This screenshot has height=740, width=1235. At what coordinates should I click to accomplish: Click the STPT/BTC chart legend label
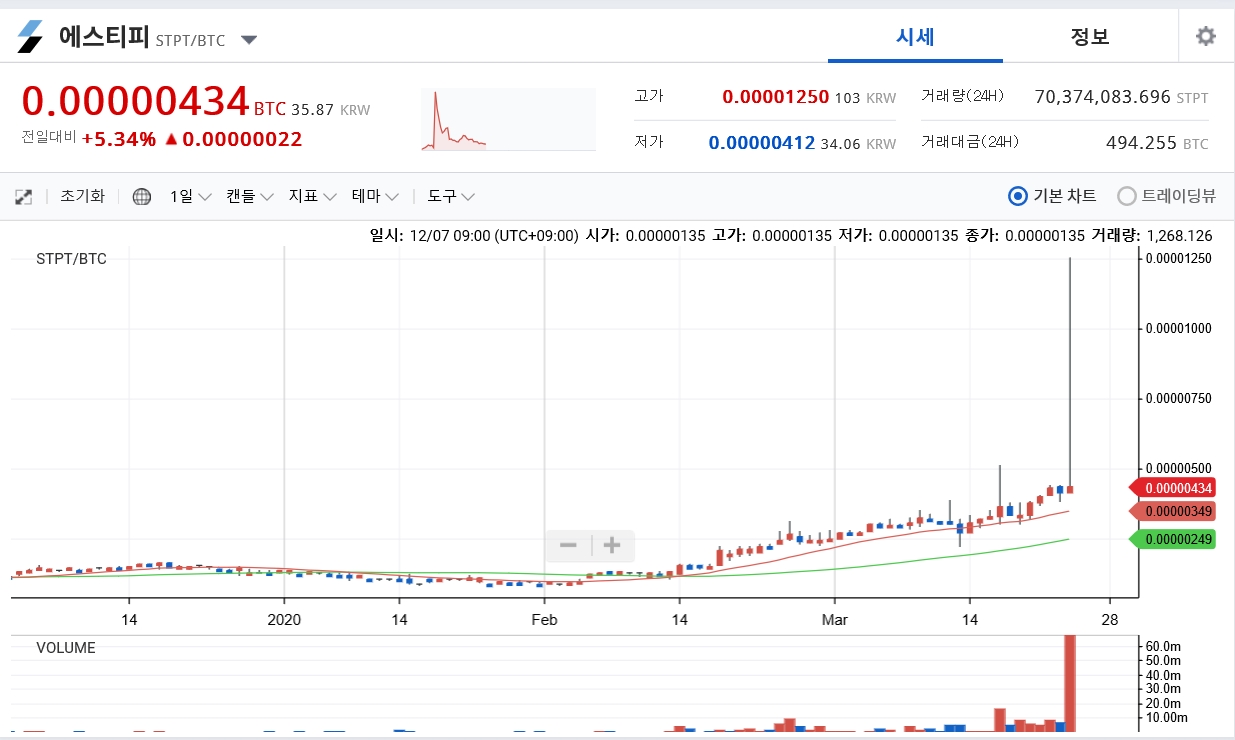(x=71, y=259)
